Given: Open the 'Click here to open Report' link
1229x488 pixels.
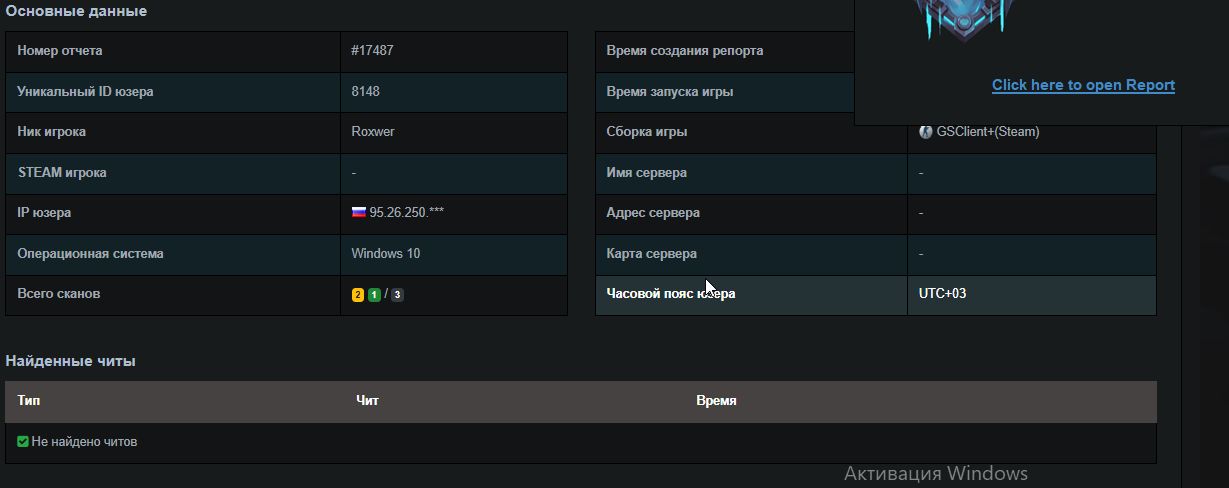Looking at the screenshot, I should [x=1083, y=85].
